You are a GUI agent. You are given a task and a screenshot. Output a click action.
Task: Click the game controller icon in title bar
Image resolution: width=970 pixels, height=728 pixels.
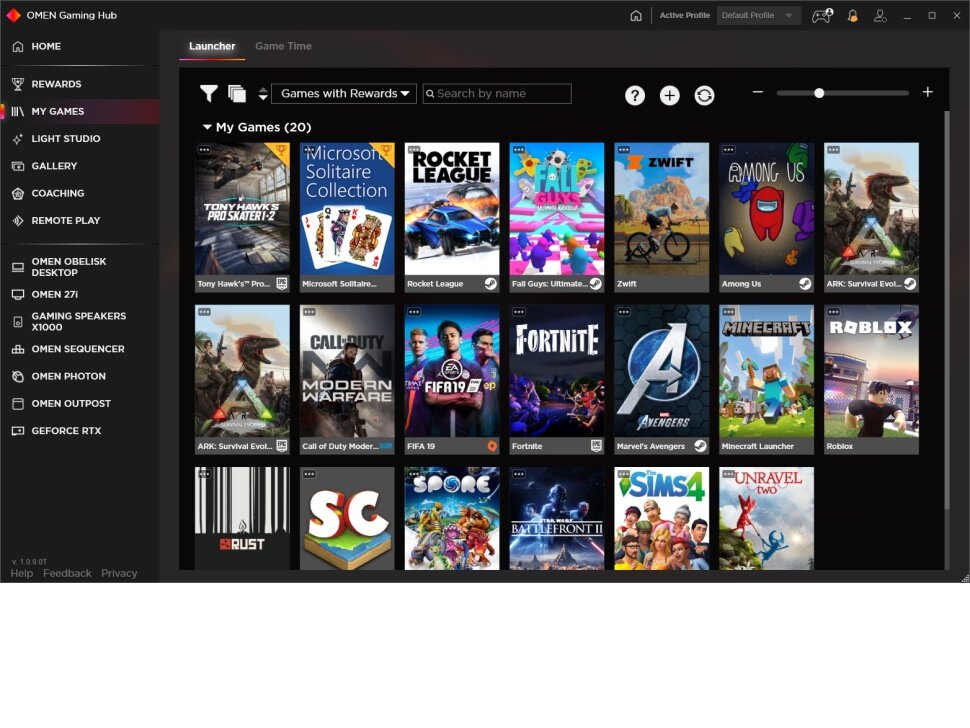[x=822, y=15]
